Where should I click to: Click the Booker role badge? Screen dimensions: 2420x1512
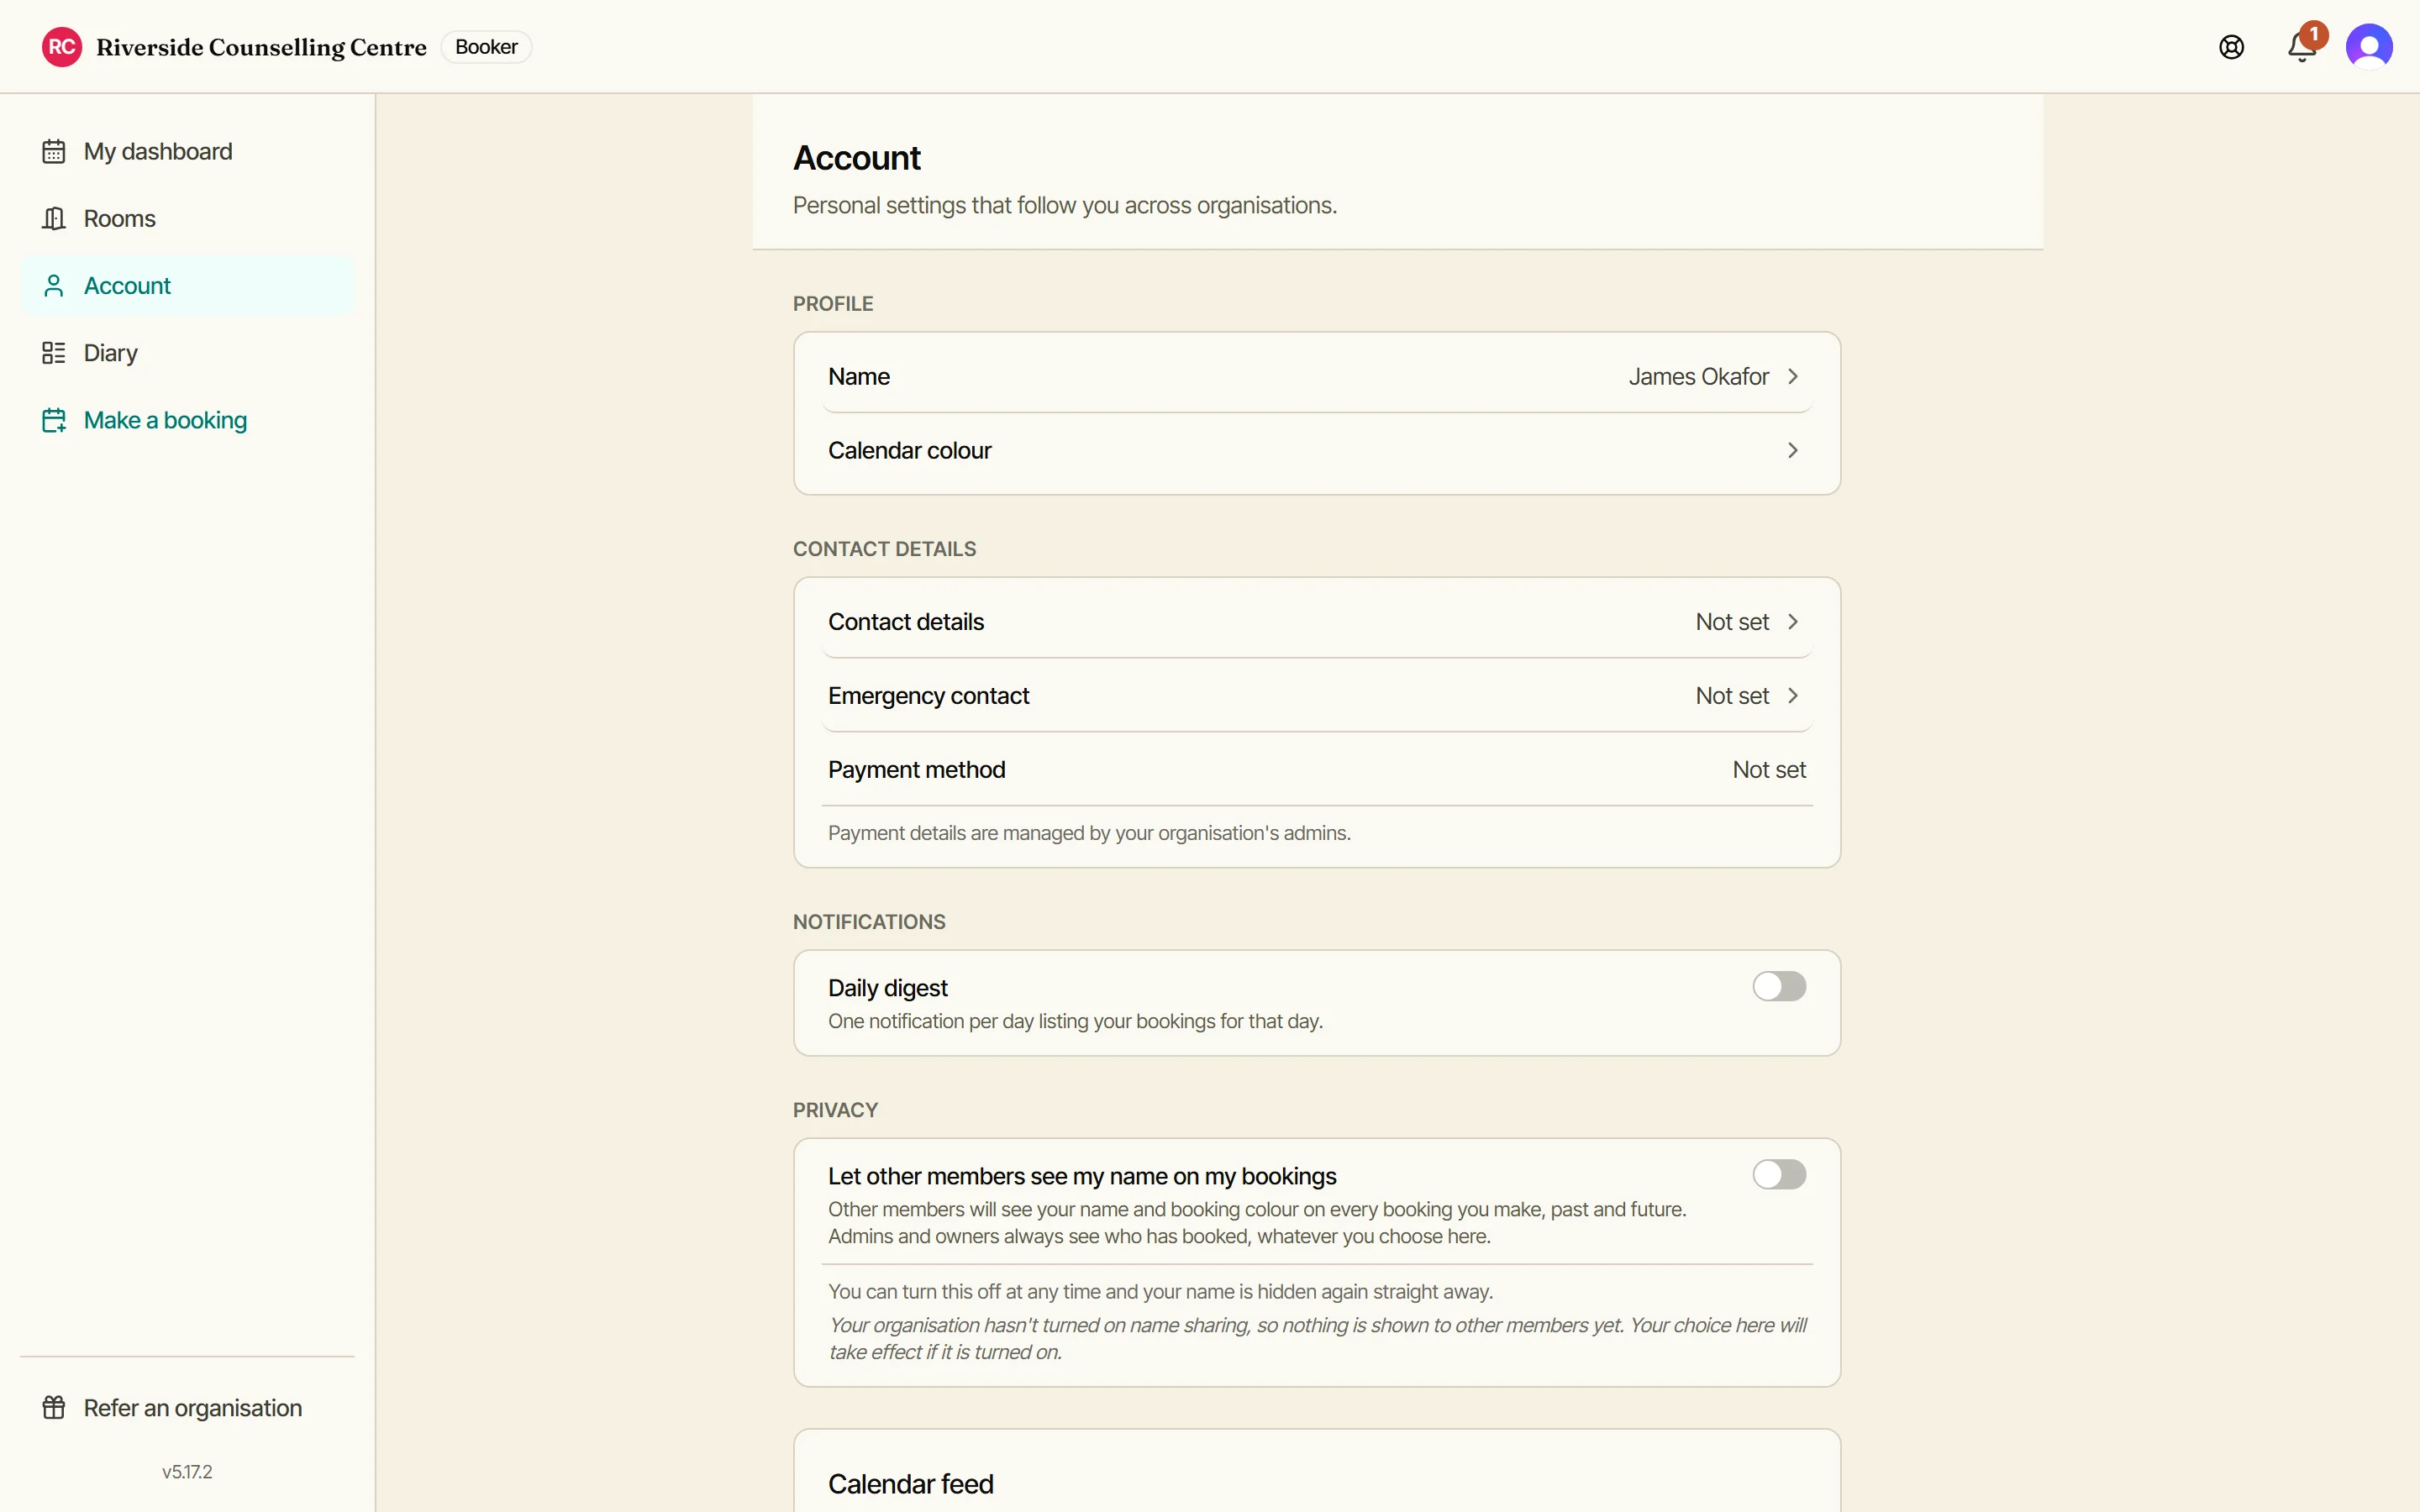tap(486, 47)
